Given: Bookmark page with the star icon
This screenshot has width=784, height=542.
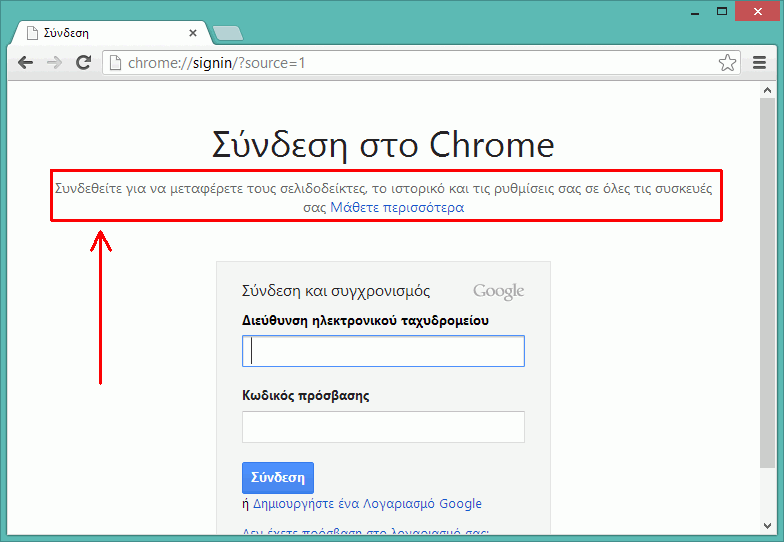Looking at the screenshot, I should [x=727, y=63].
